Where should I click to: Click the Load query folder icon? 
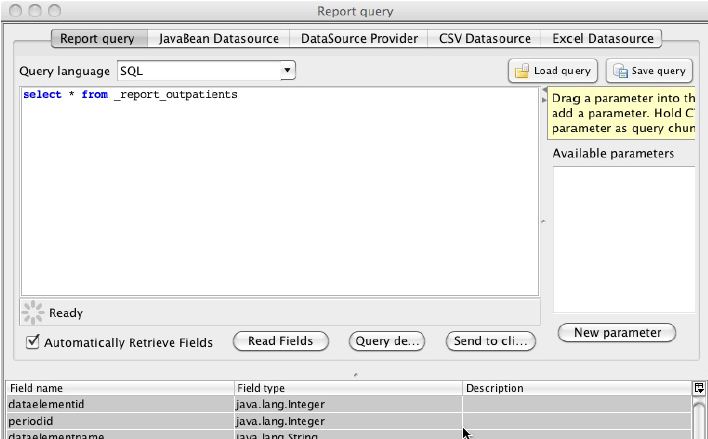coord(522,71)
